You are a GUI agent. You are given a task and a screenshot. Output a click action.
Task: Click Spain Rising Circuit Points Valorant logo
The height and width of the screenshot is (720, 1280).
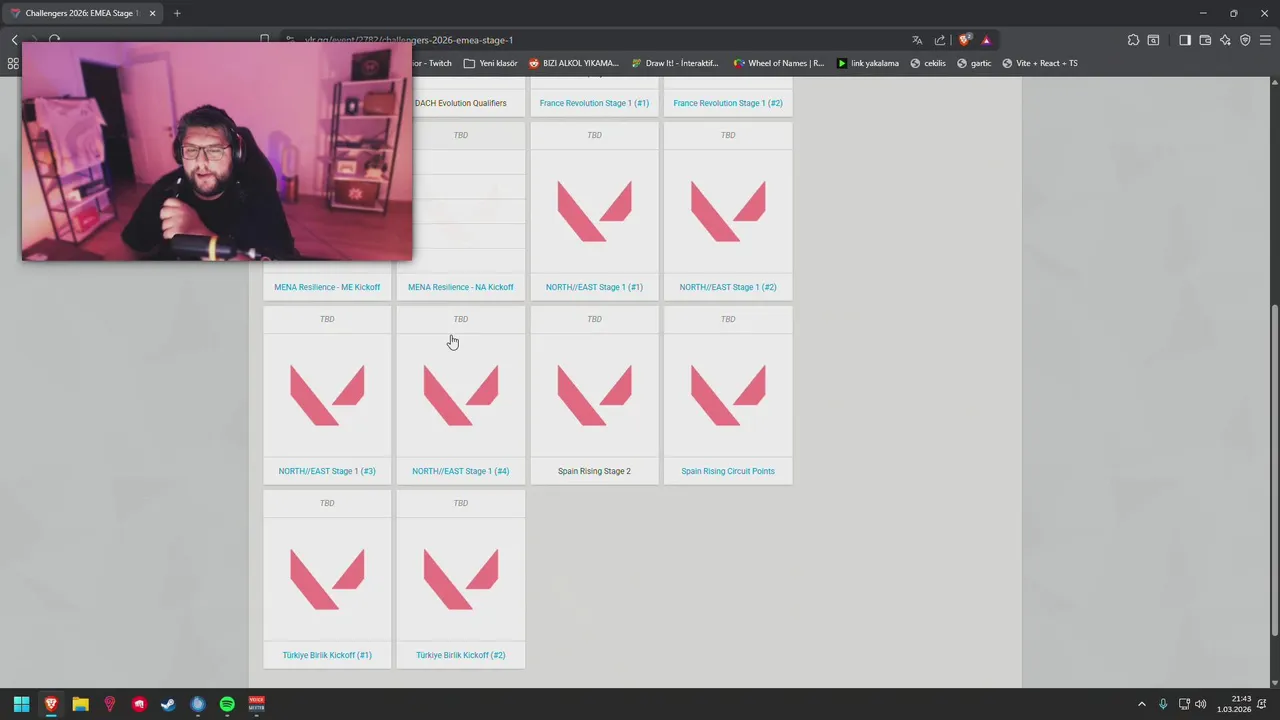pyautogui.click(x=728, y=395)
